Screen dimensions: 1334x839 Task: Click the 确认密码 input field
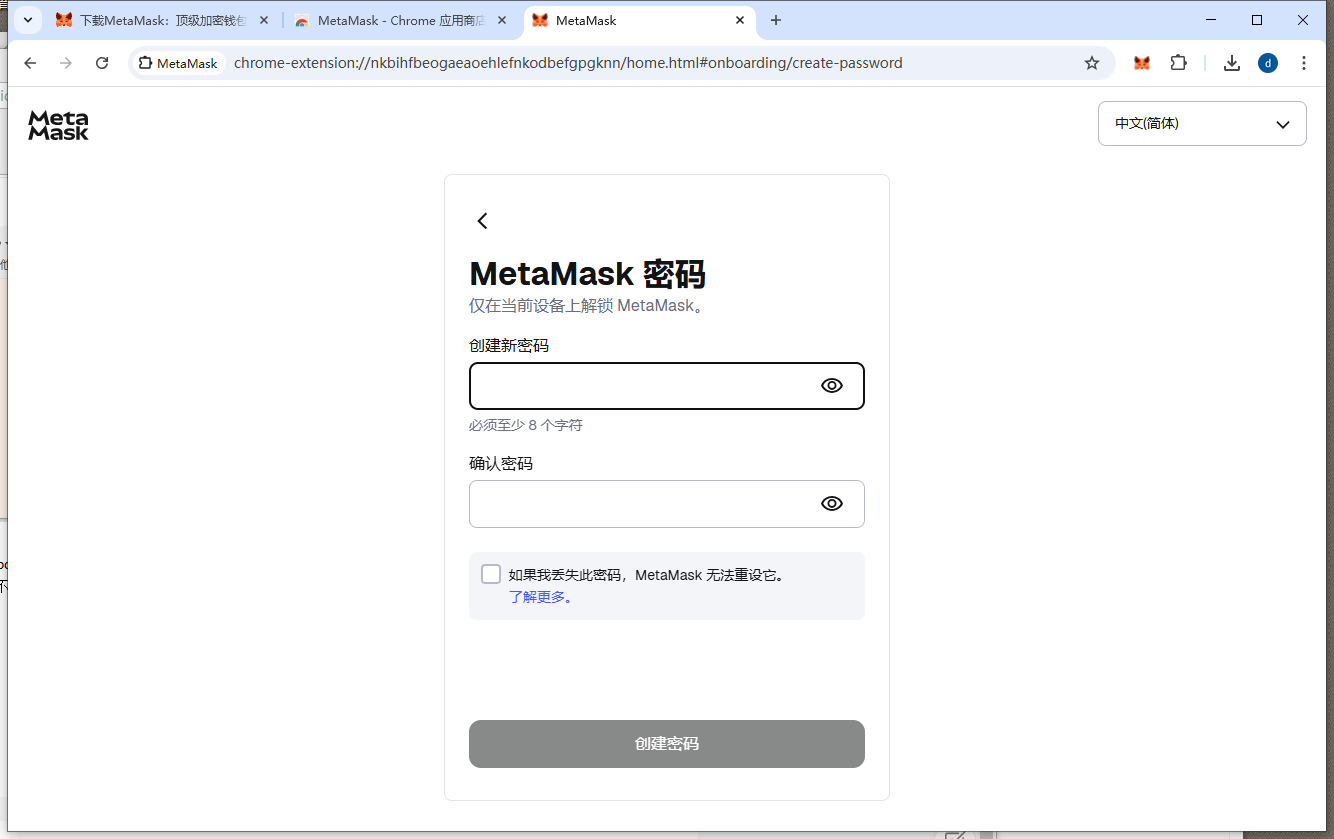[667, 504]
